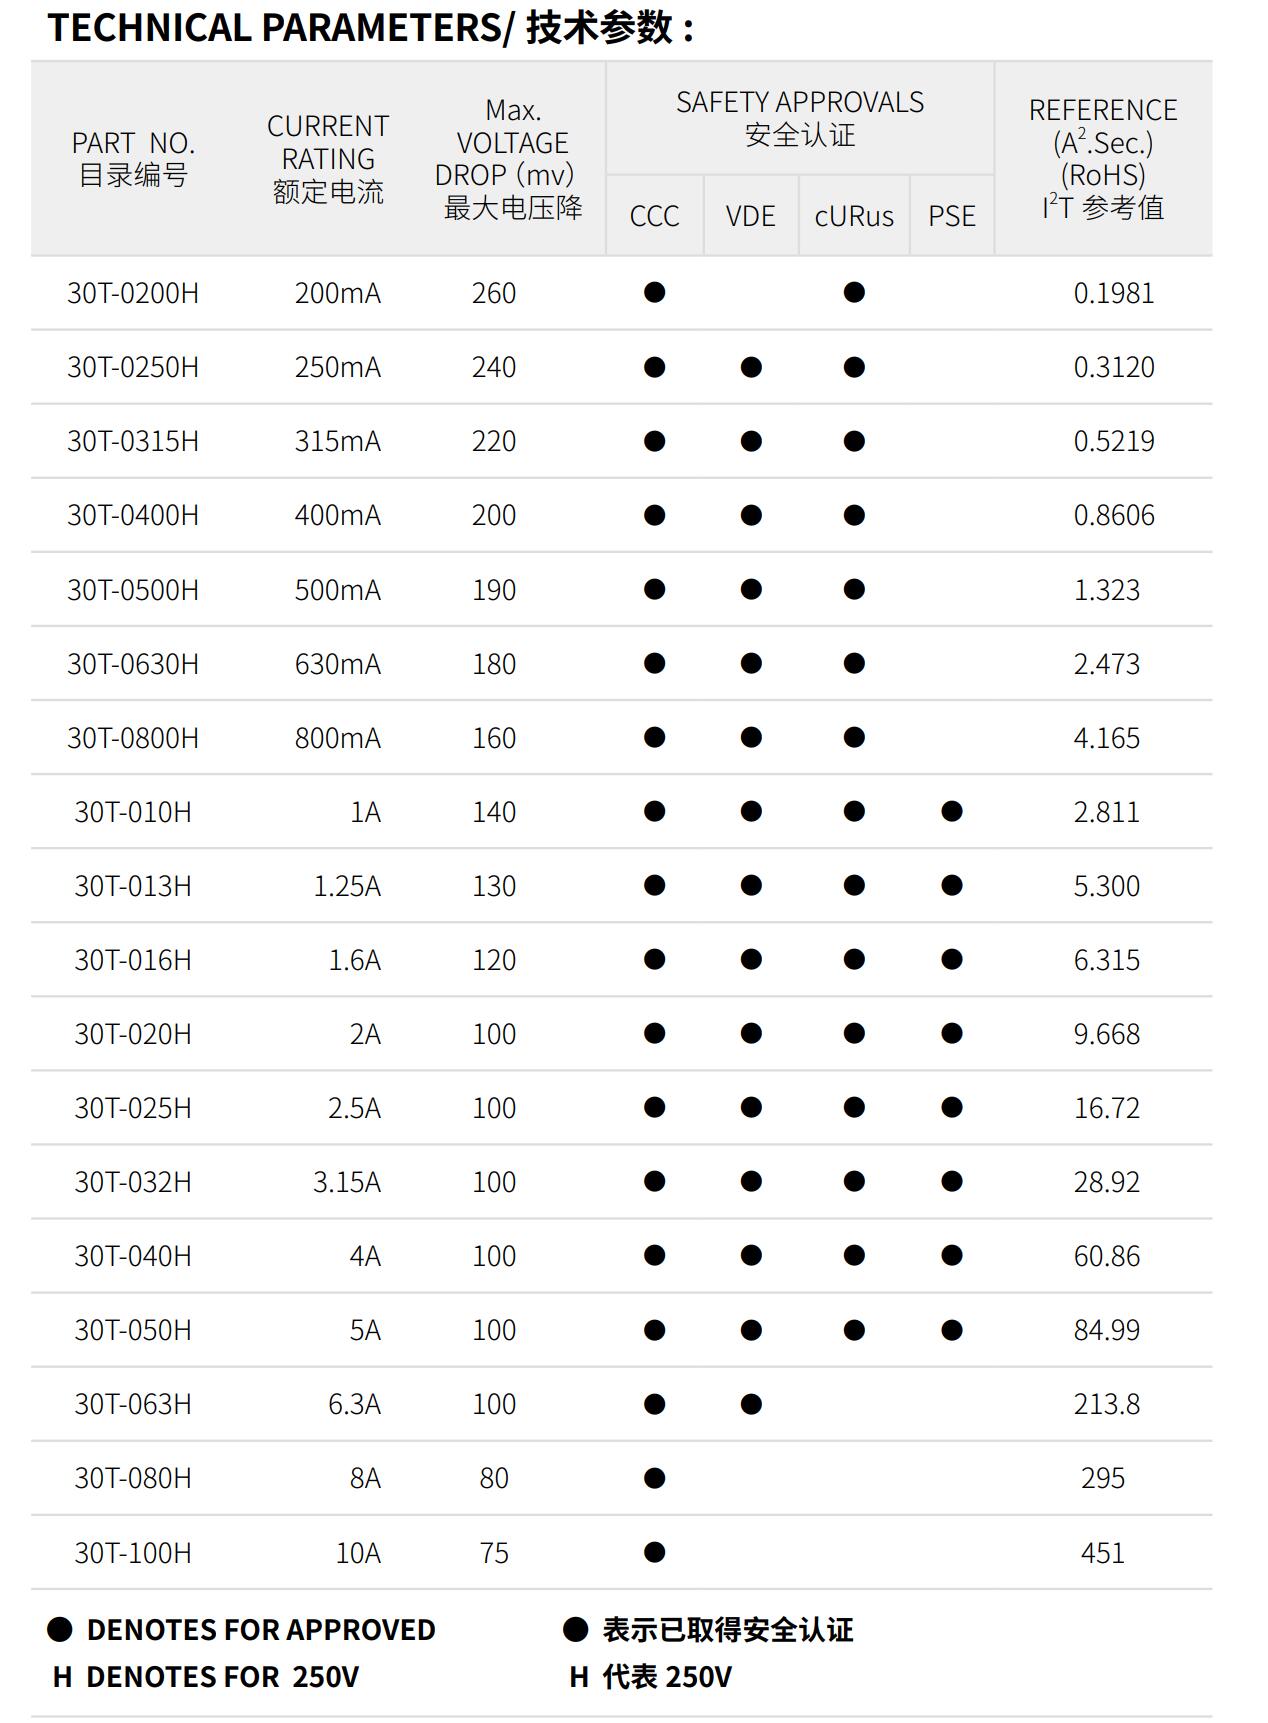Select the CCC column header
The image size is (1268, 1723).
[654, 216]
